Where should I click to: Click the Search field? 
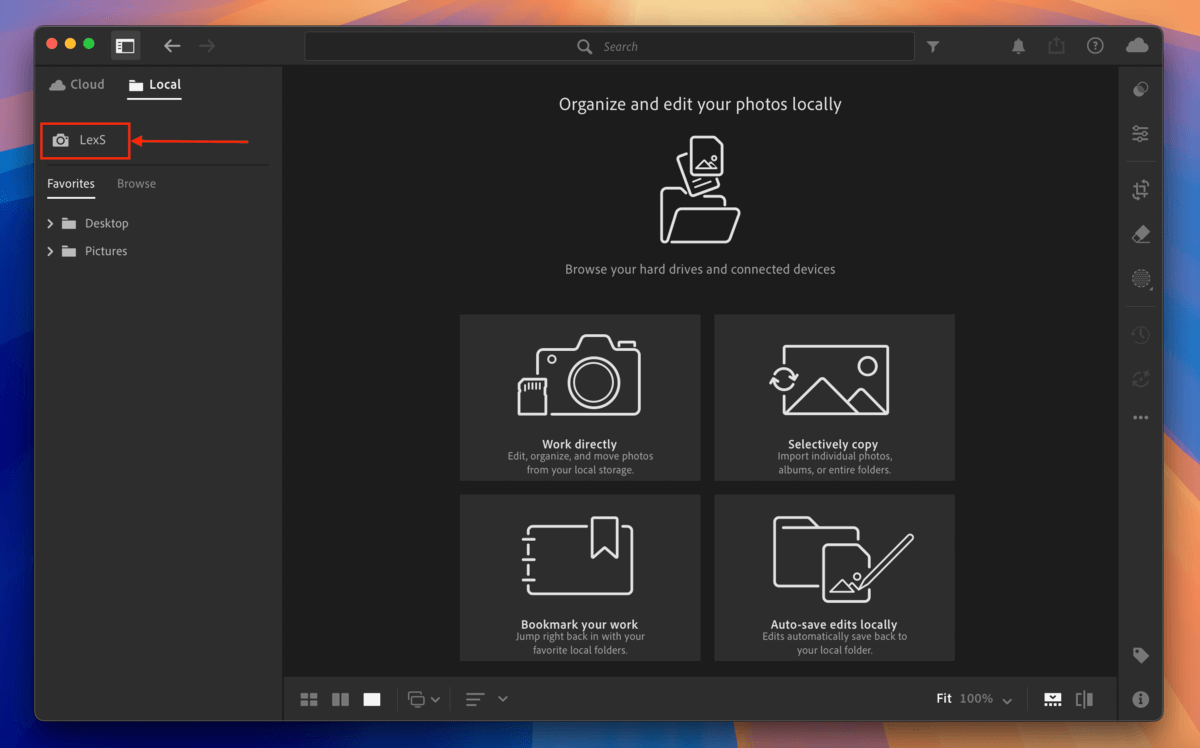[x=609, y=46]
